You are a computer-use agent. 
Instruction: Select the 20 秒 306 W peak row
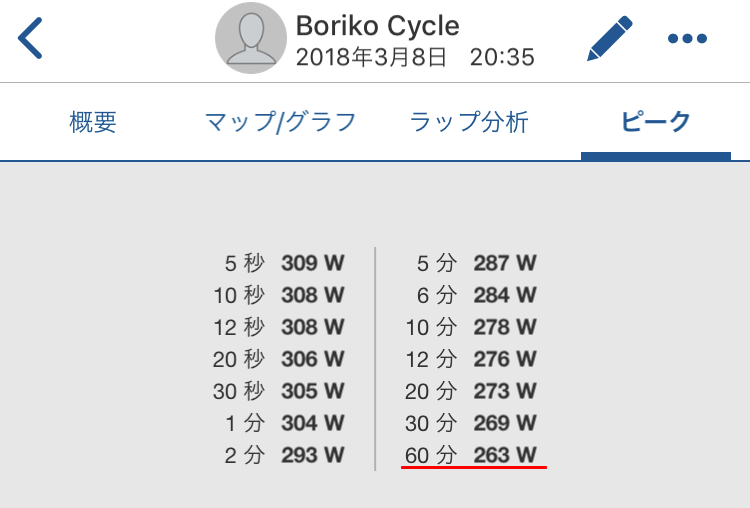coord(279,359)
